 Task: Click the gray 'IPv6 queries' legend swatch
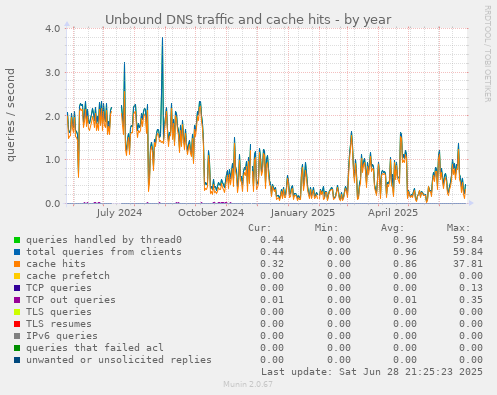(17, 336)
